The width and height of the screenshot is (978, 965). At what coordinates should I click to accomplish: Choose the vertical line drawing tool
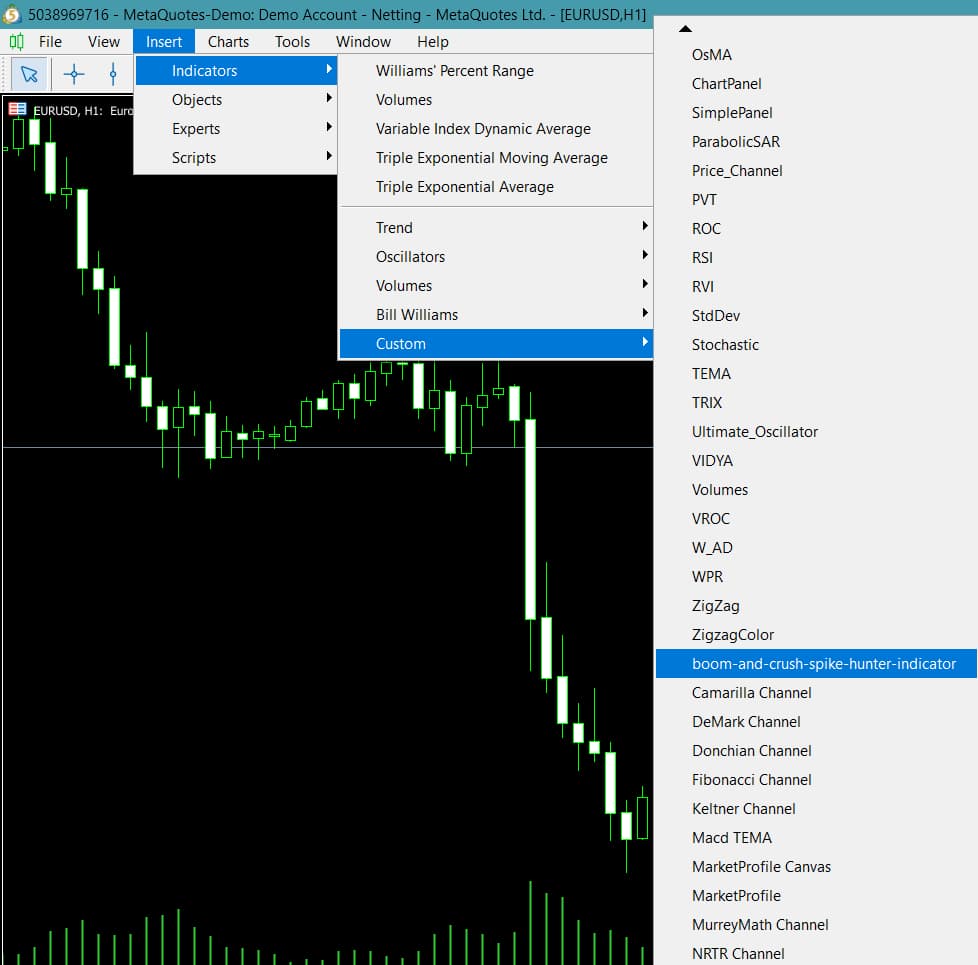[x=113, y=74]
